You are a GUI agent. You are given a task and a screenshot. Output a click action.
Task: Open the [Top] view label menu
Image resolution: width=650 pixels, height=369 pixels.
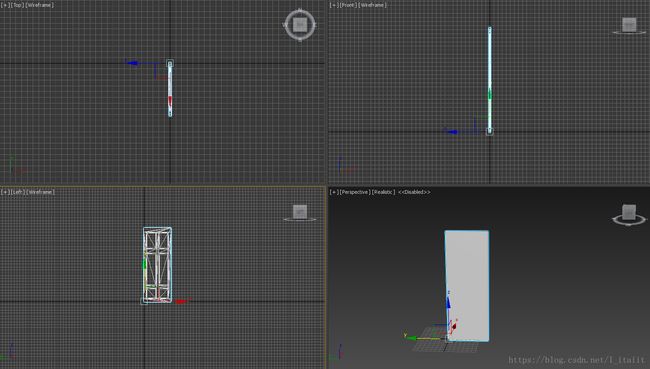17,5
